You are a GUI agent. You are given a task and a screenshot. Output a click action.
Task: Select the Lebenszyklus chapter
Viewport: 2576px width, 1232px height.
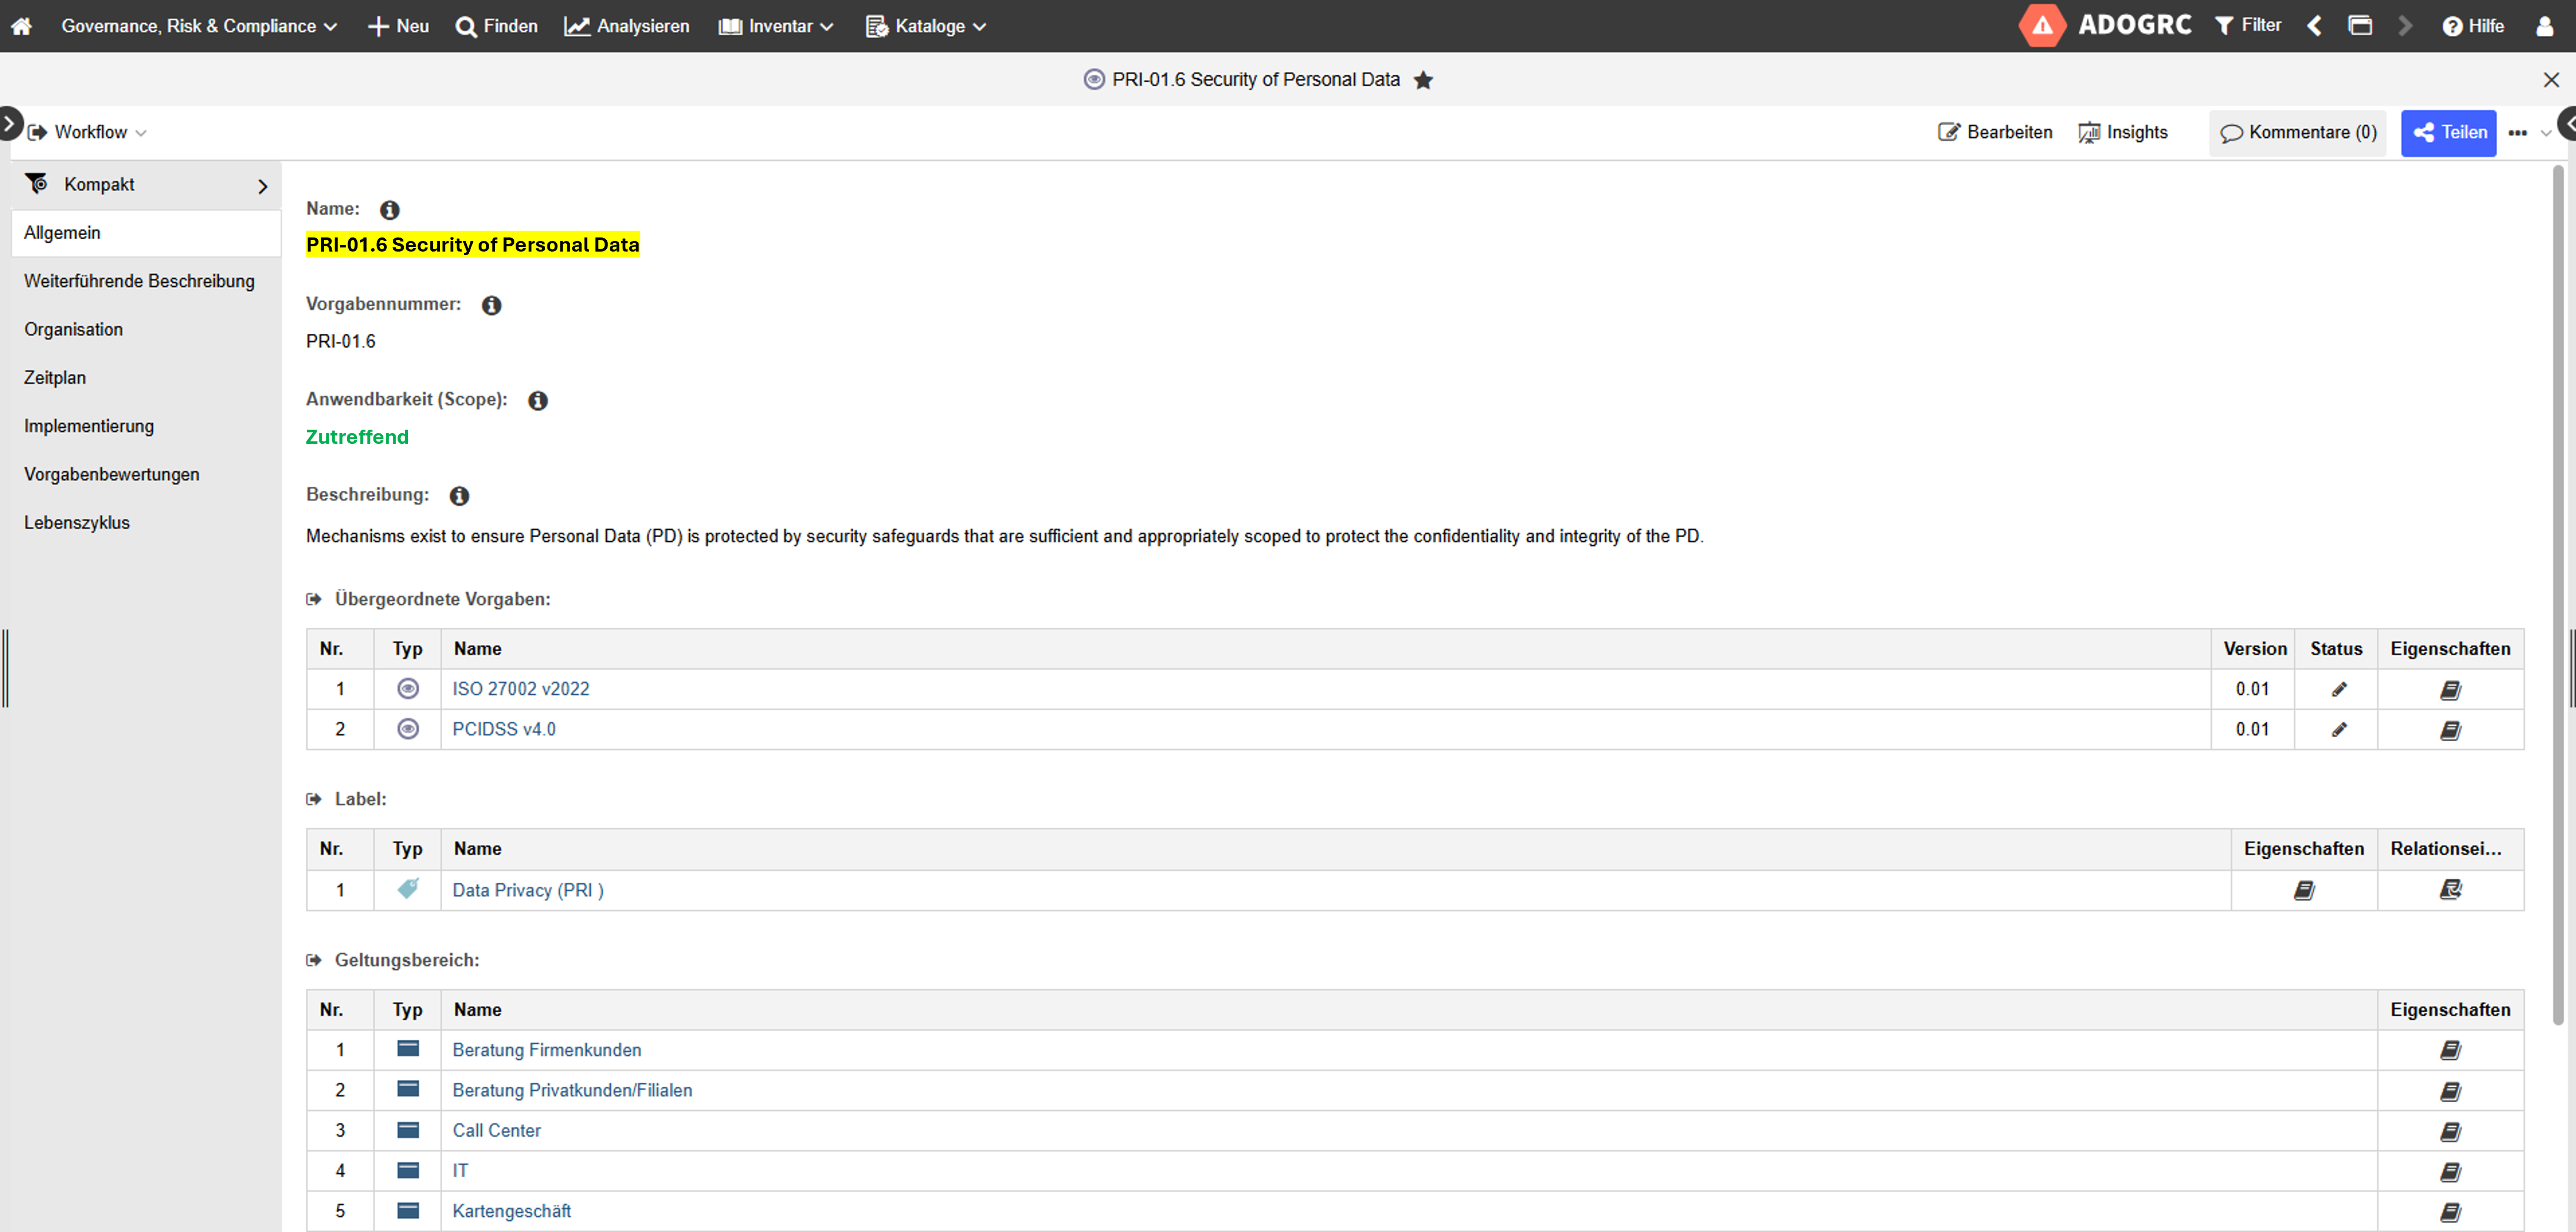[146, 522]
